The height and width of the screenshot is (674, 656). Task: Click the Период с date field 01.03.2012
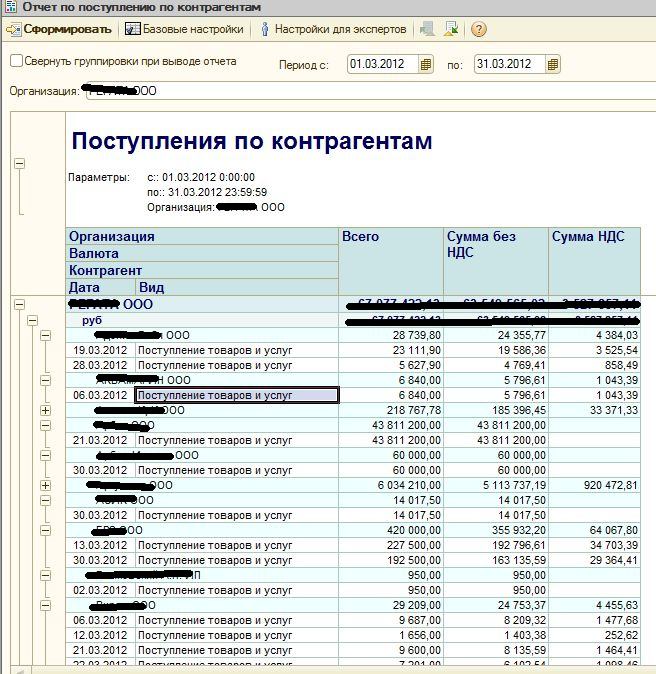tap(382, 64)
